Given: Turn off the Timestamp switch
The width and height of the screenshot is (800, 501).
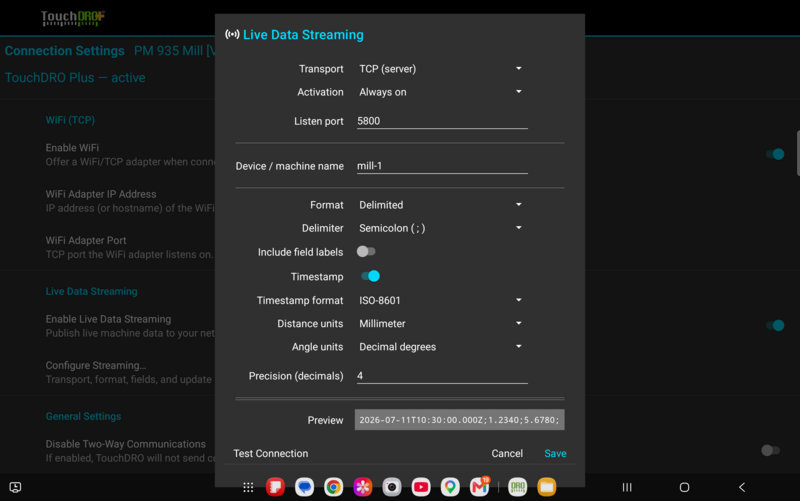Looking at the screenshot, I should (x=370, y=276).
